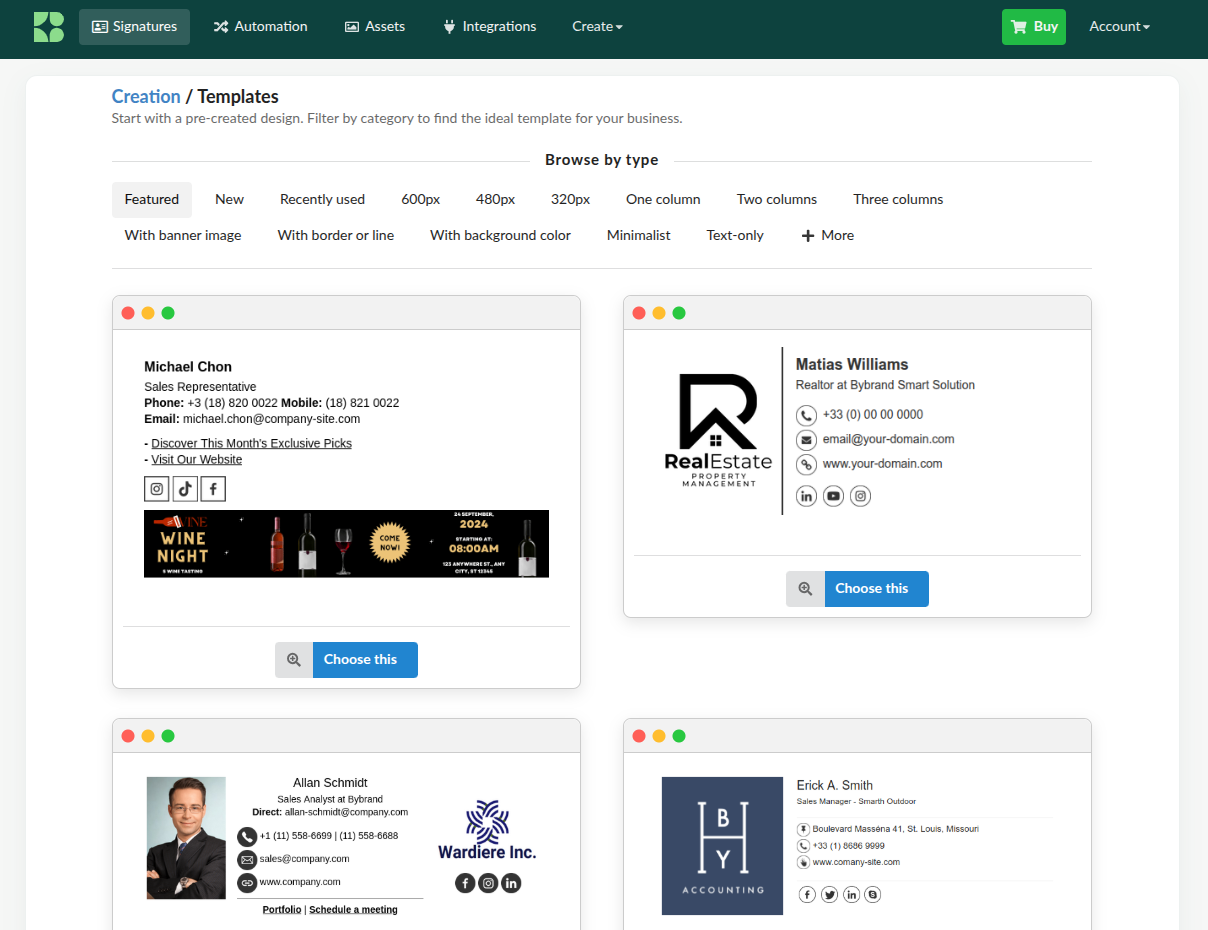Click the magnifier preview icon under Matias Williams template

pyautogui.click(x=805, y=589)
